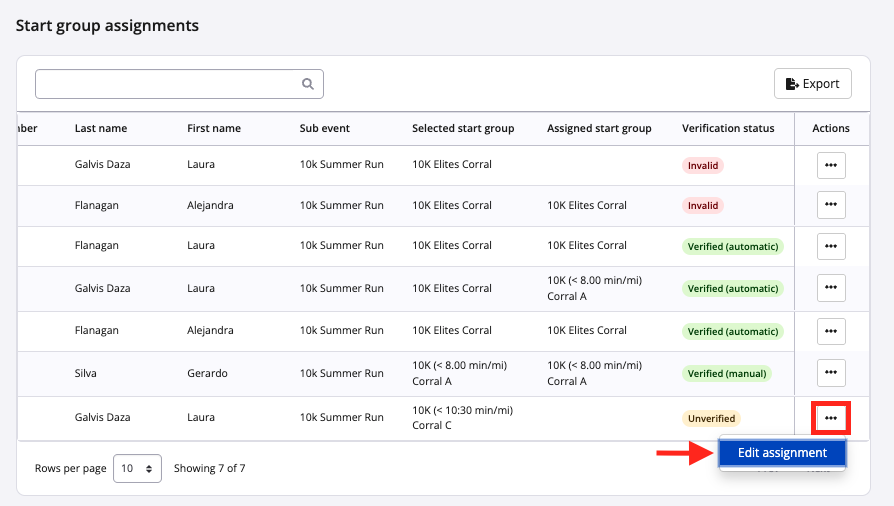Open actions menu for Flanagan Laura row
The width and height of the screenshot is (894, 506).
pyautogui.click(x=830, y=246)
